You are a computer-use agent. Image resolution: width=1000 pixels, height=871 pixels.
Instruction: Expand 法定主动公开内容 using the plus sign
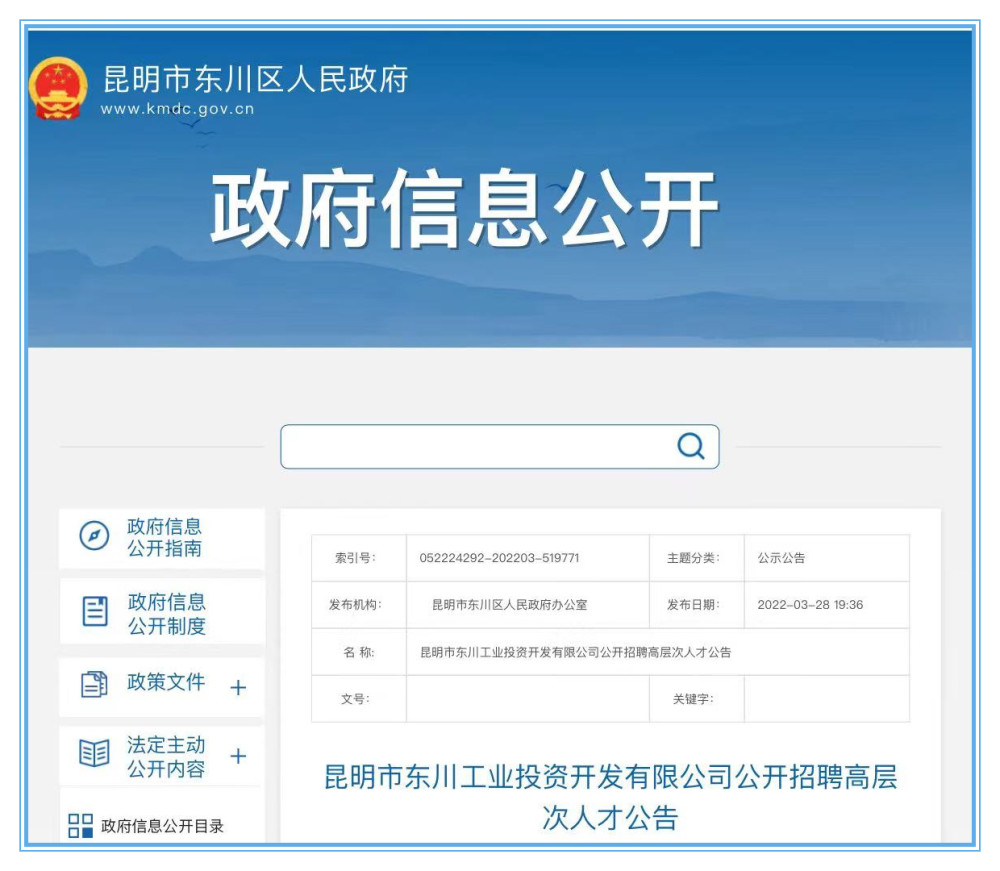pyautogui.click(x=238, y=756)
